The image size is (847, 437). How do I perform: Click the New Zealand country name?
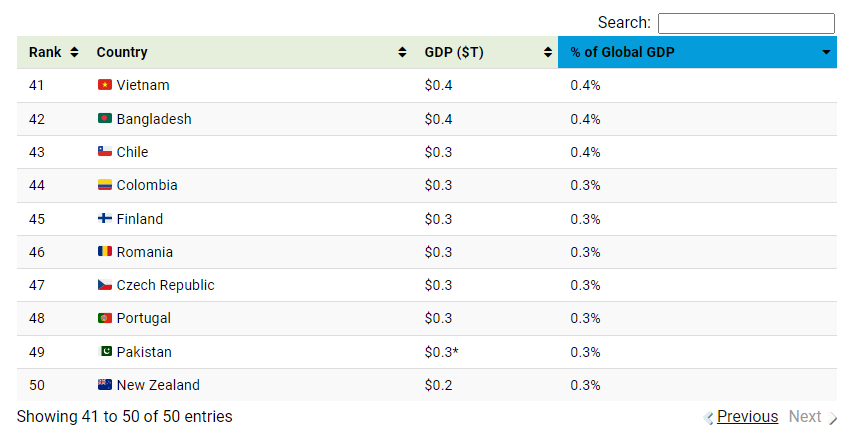[158, 385]
